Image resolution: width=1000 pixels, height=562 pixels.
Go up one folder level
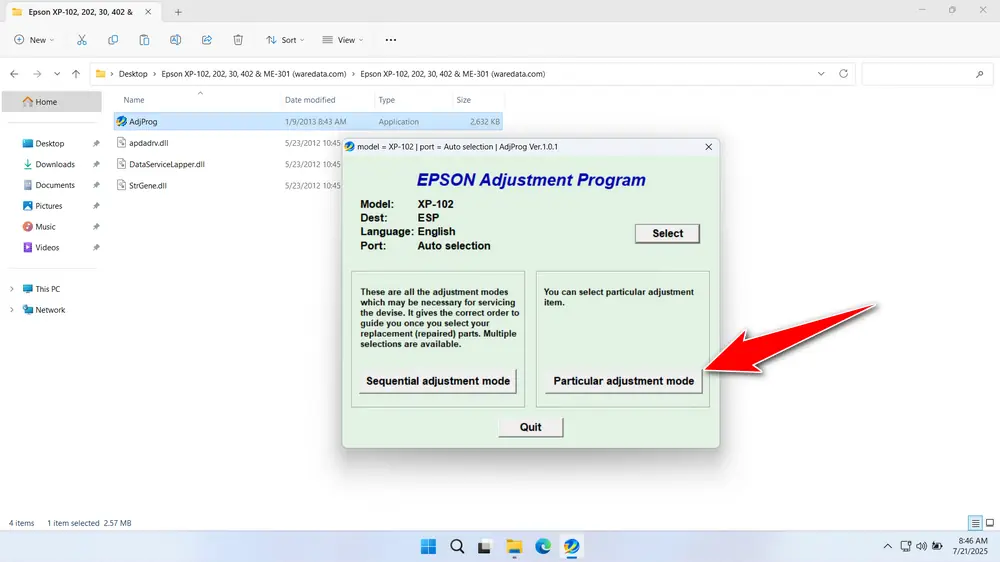[76, 74]
